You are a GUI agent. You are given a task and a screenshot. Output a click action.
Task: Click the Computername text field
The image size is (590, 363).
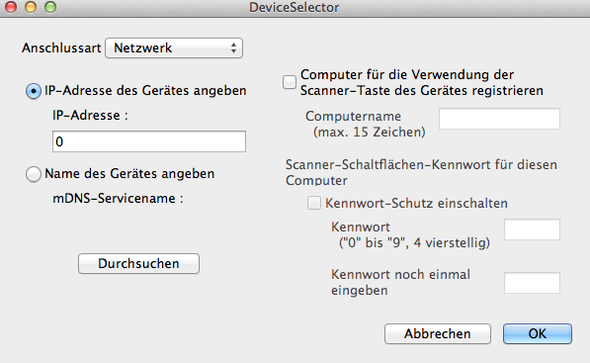coord(499,118)
